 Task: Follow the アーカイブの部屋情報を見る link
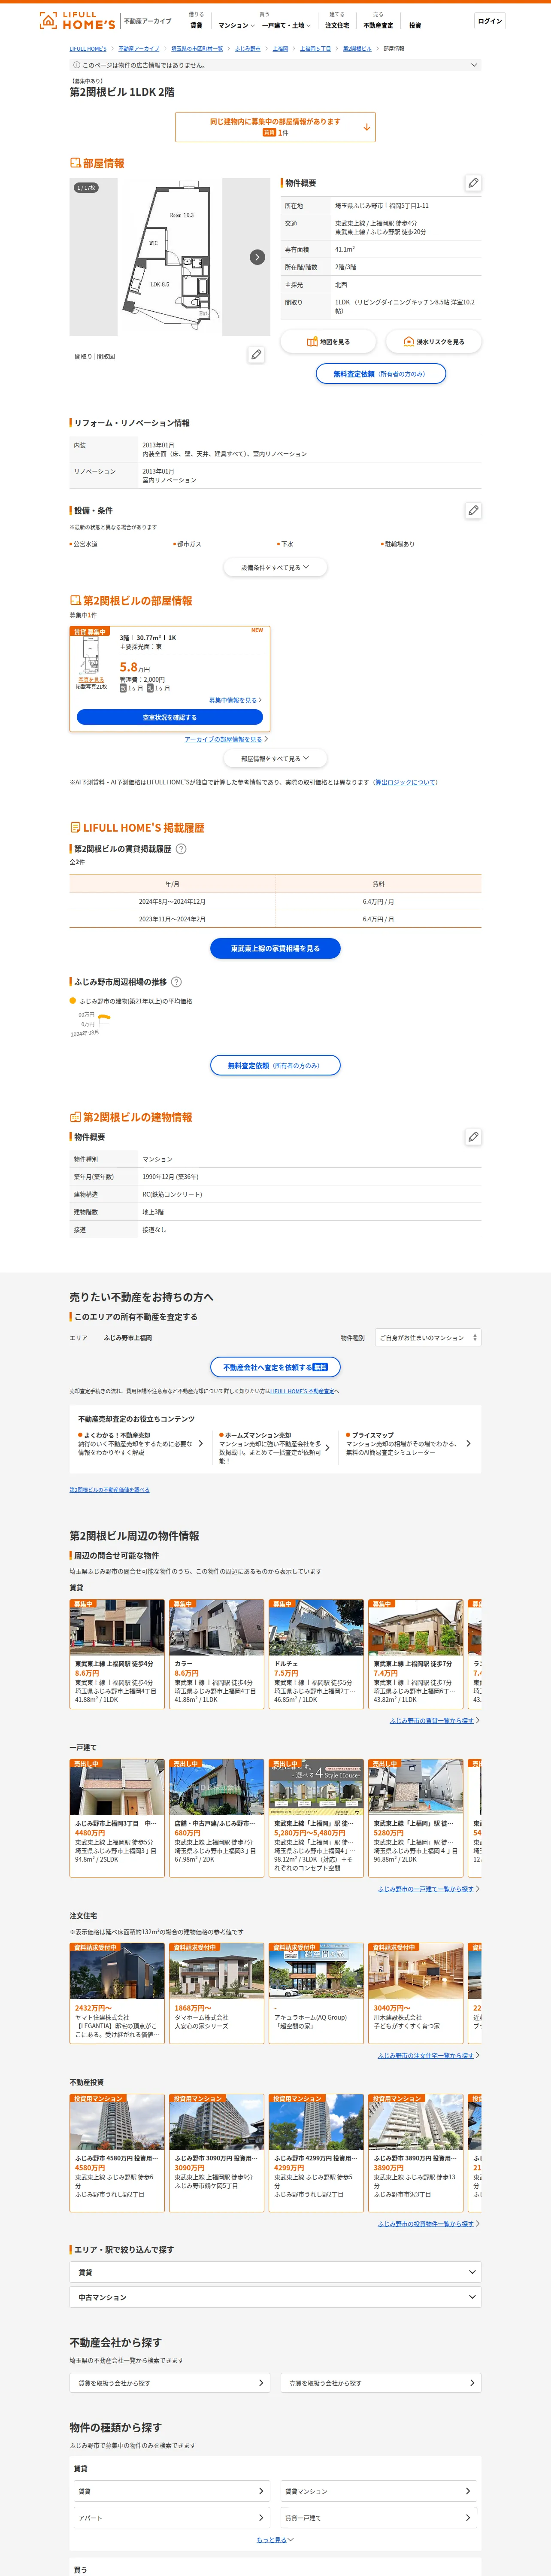(x=226, y=739)
